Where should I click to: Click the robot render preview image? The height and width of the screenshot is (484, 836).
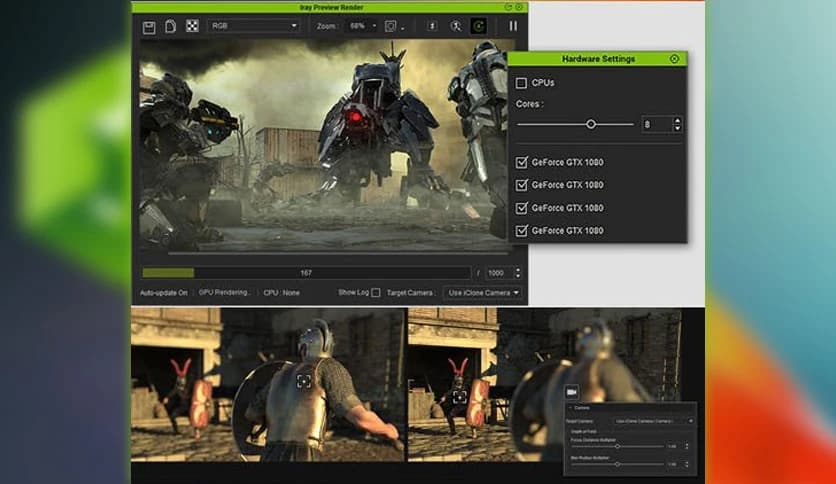(323, 145)
